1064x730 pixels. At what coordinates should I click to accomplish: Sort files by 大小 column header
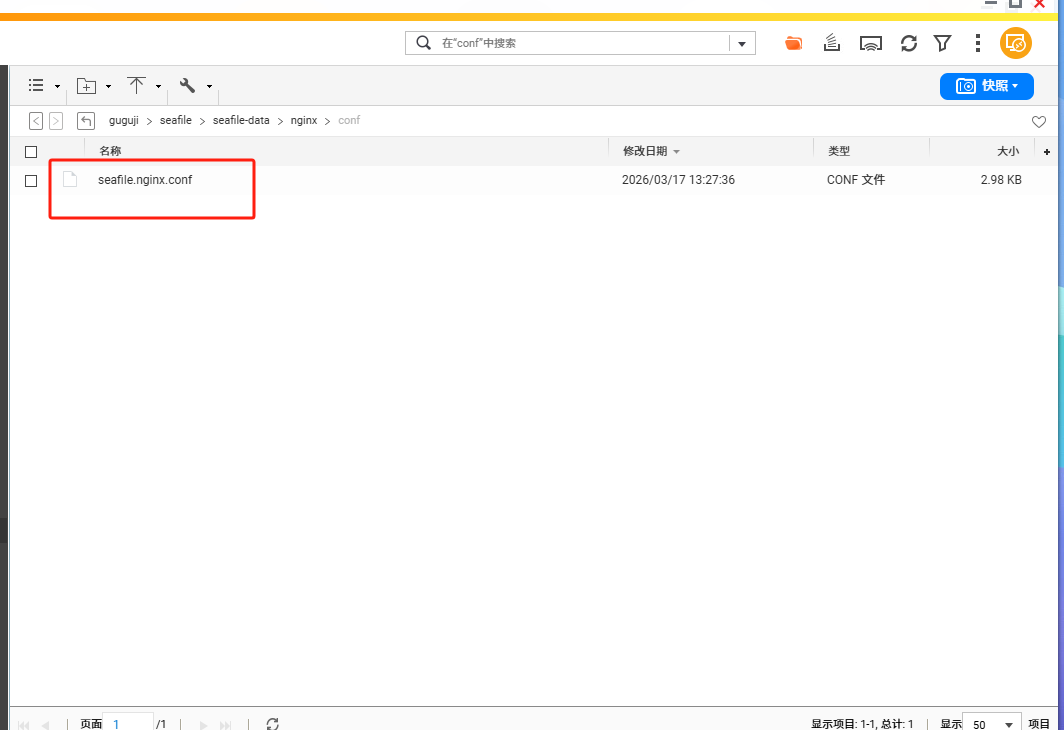click(x=1007, y=151)
